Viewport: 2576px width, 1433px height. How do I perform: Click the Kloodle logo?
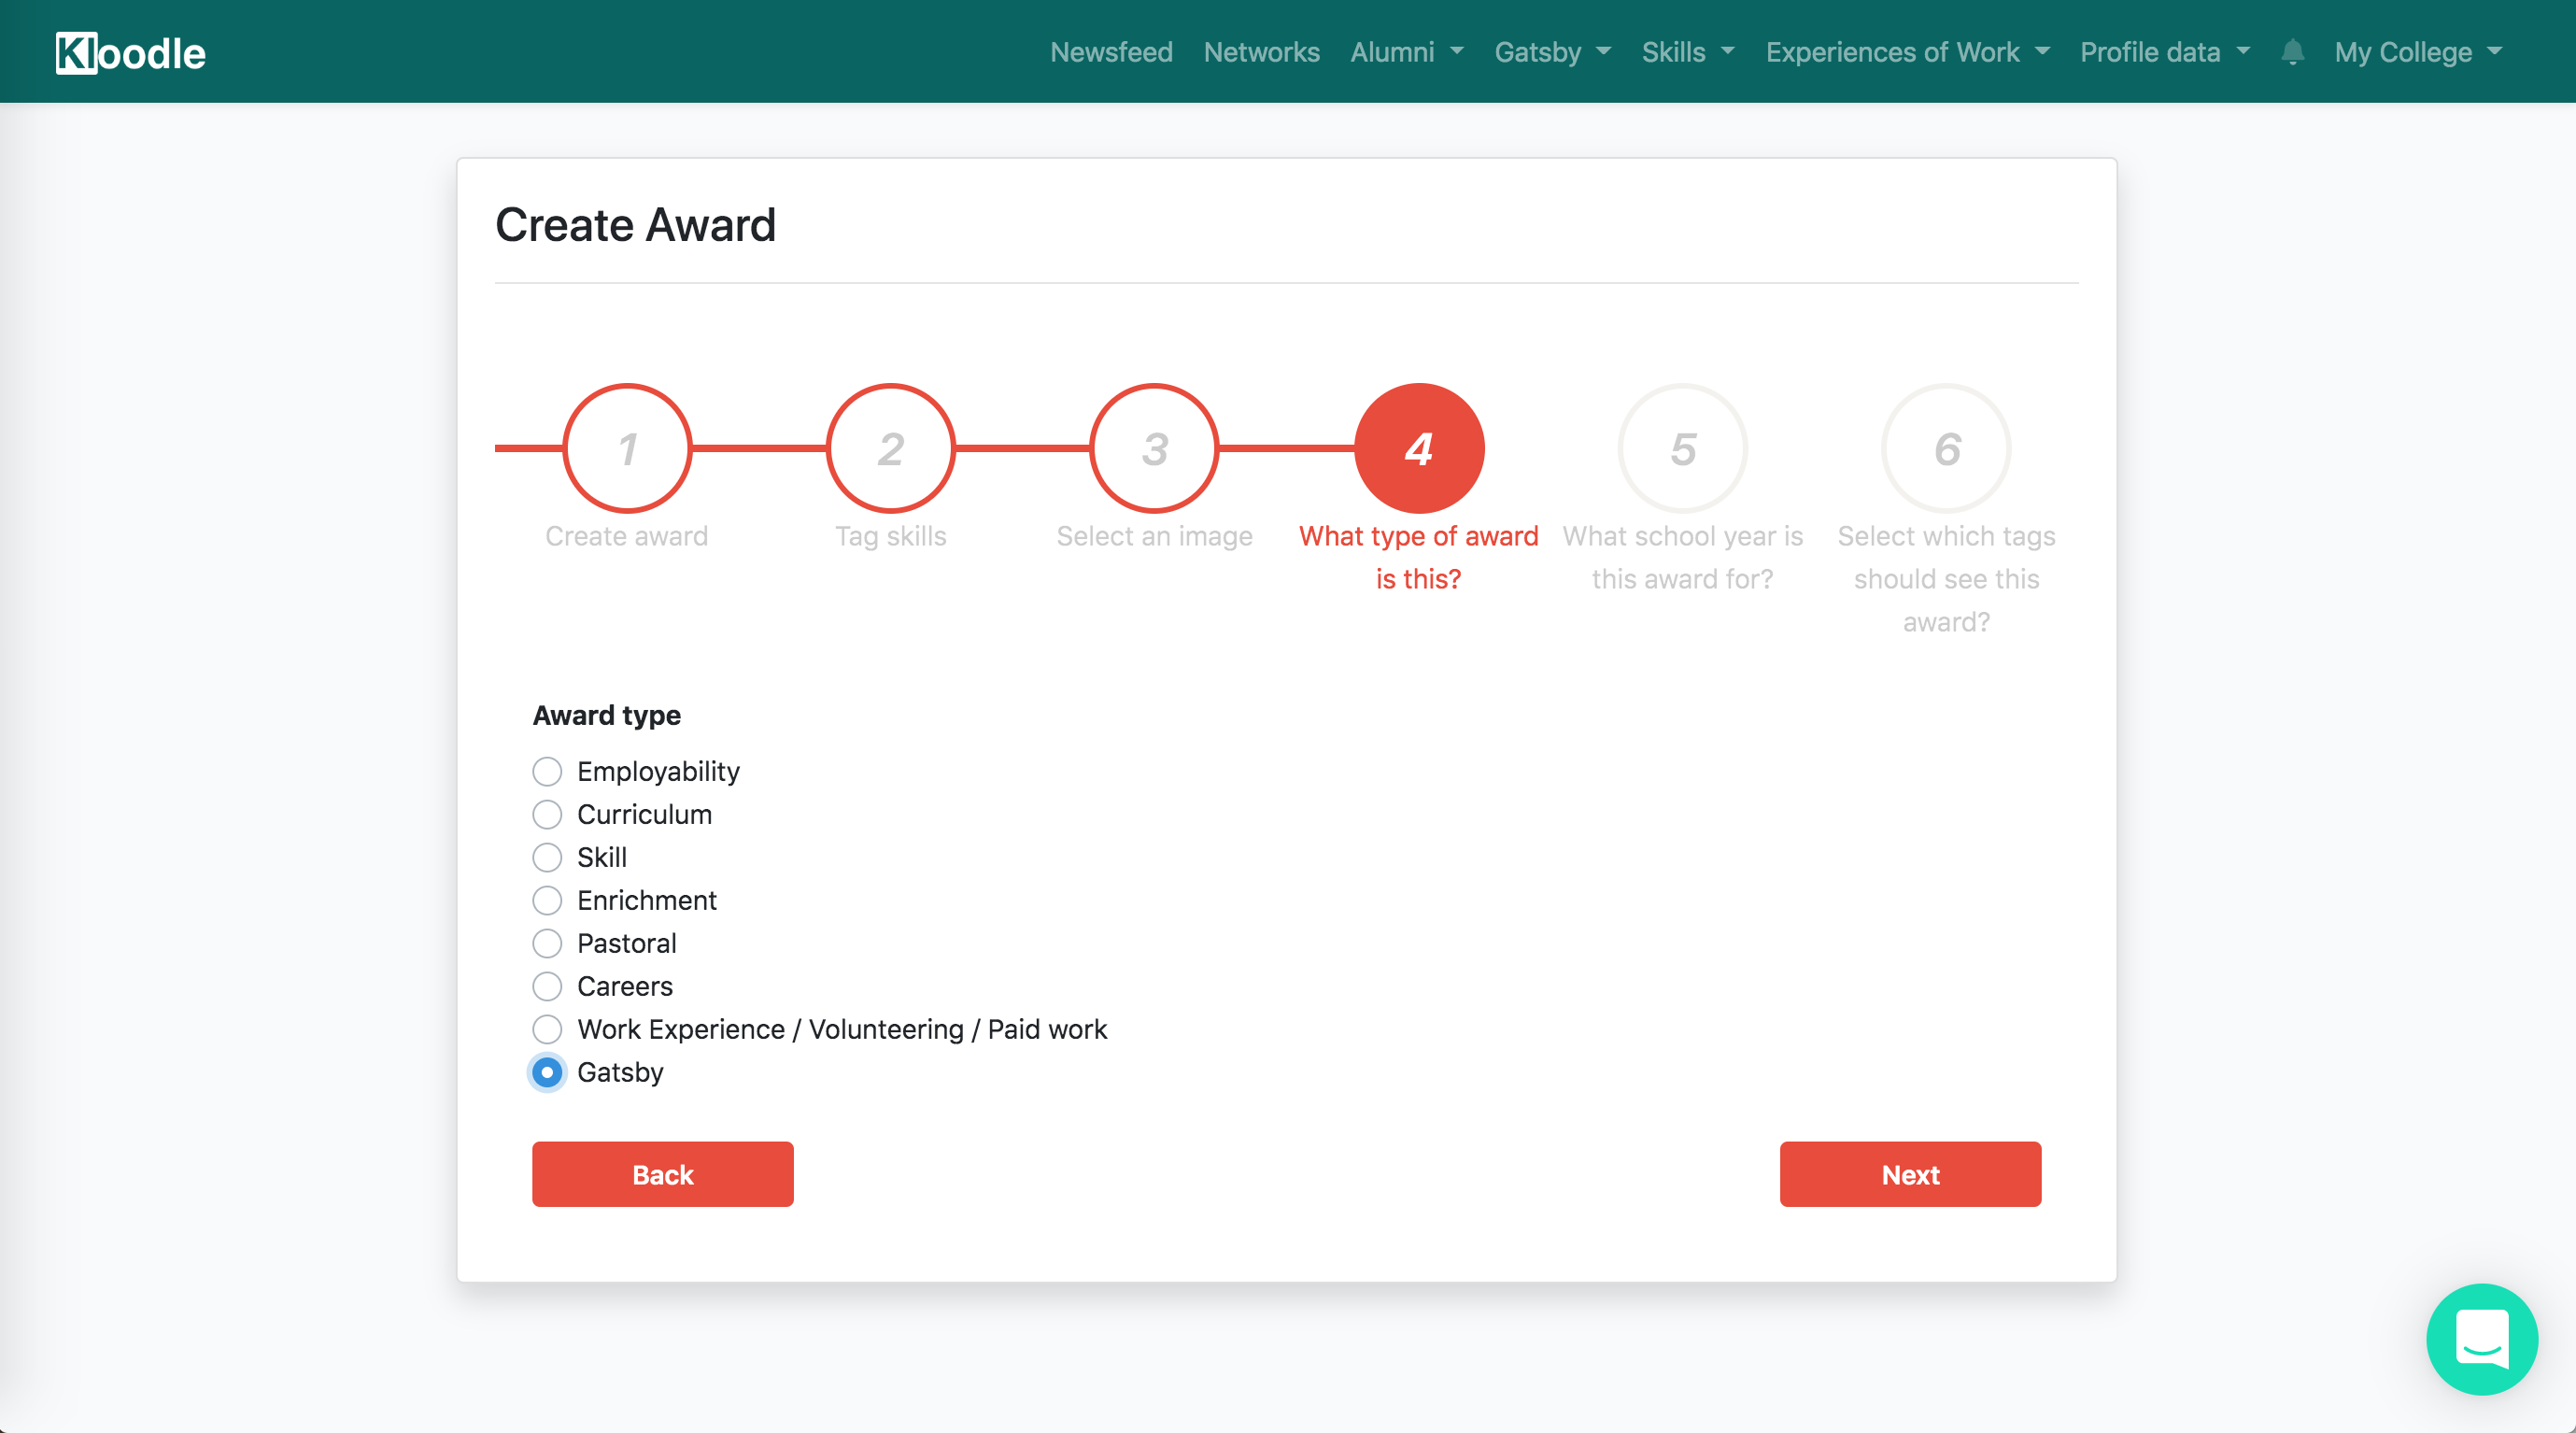click(131, 53)
